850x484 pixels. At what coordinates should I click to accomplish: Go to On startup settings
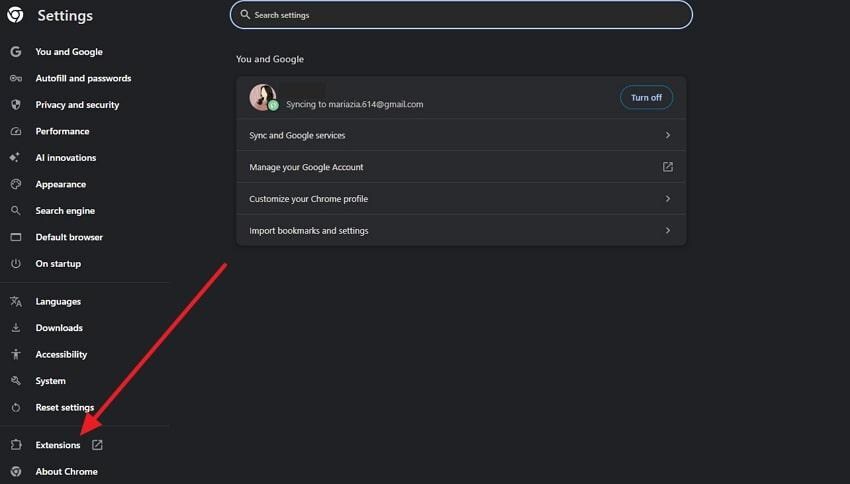[x=58, y=263]
